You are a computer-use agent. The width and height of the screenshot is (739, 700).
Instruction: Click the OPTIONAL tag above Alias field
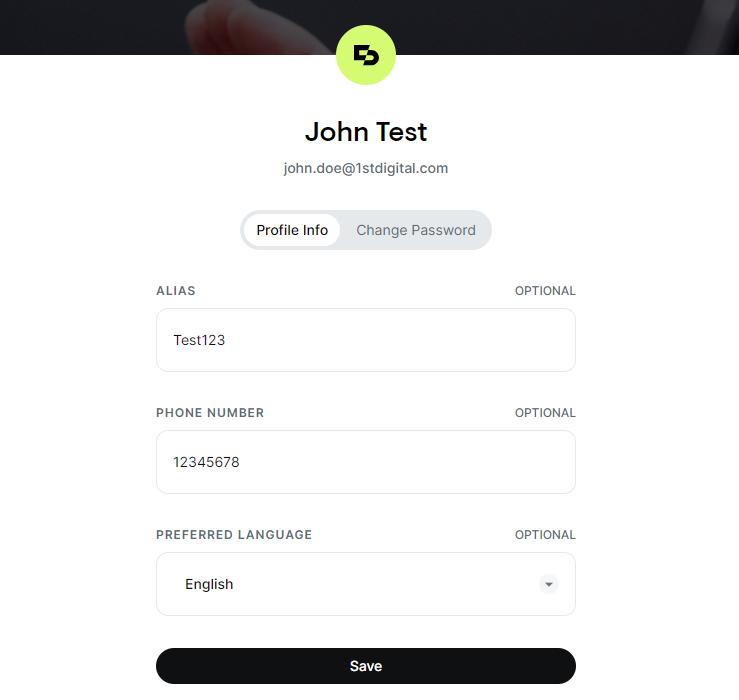pos(545,291)
